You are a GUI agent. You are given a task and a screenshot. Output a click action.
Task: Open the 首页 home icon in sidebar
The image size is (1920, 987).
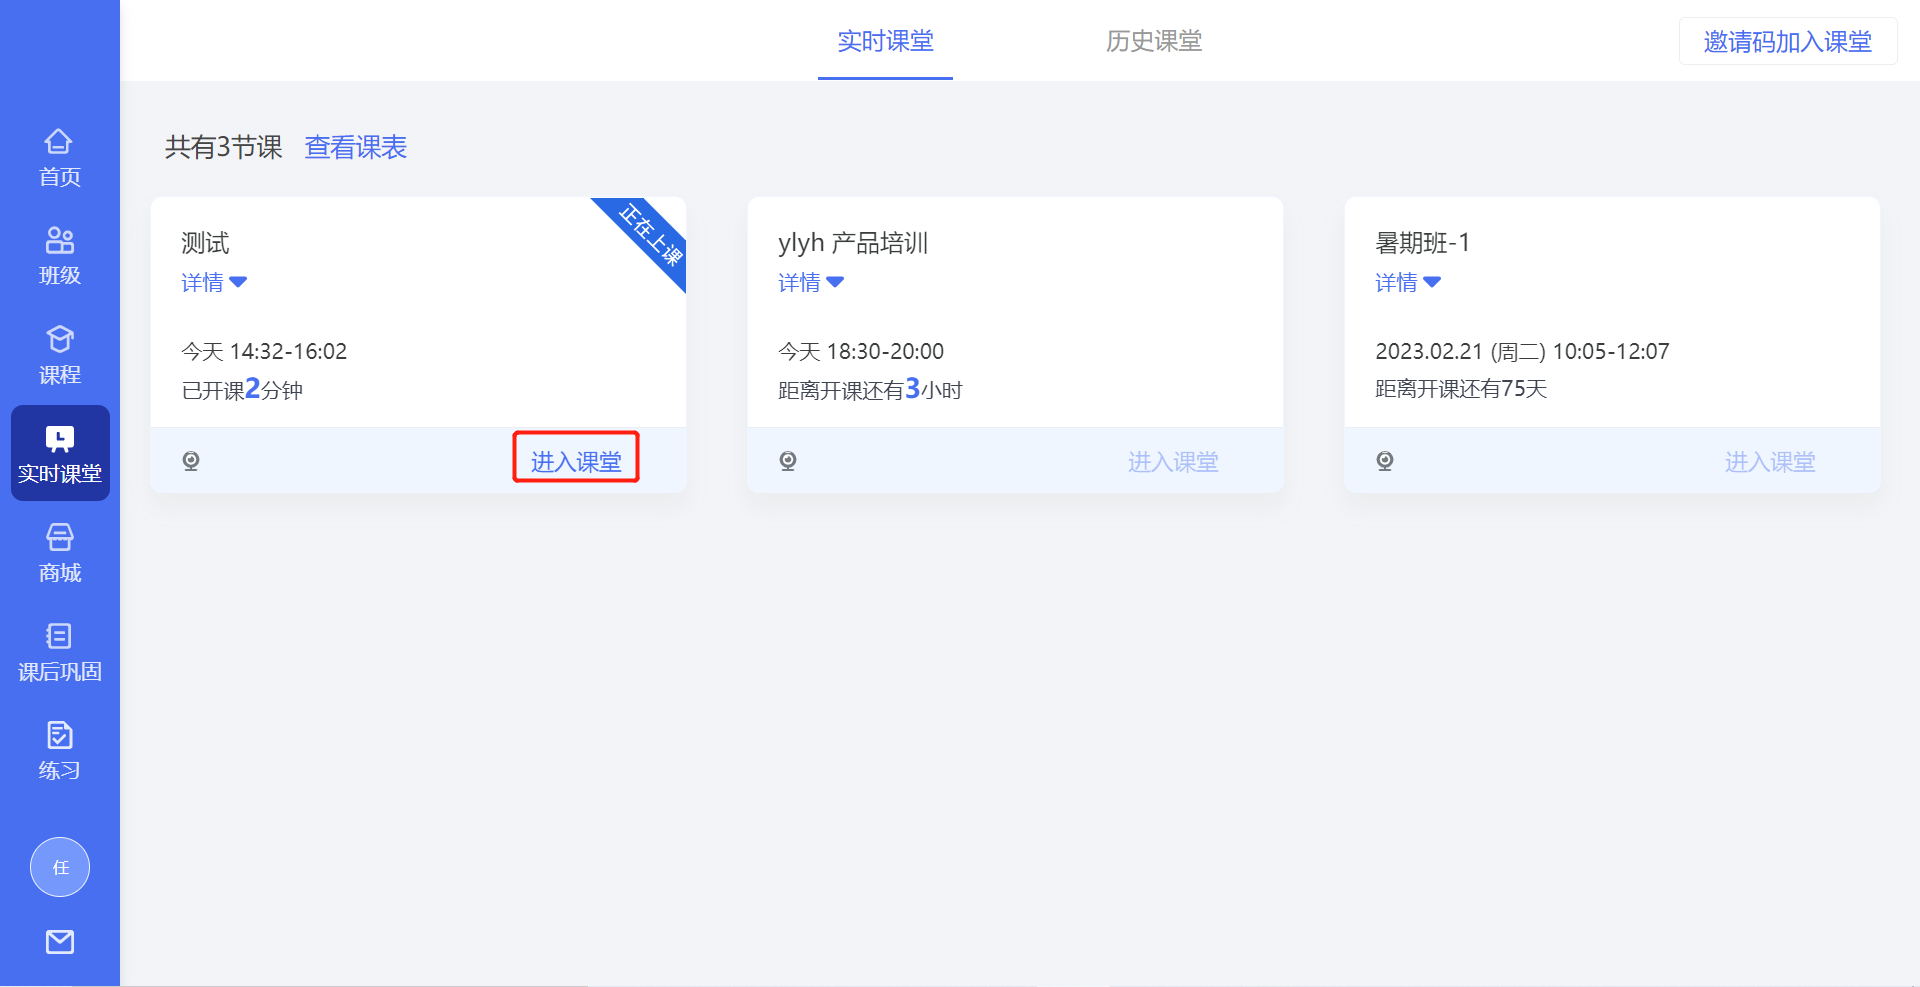click(59, 155)
